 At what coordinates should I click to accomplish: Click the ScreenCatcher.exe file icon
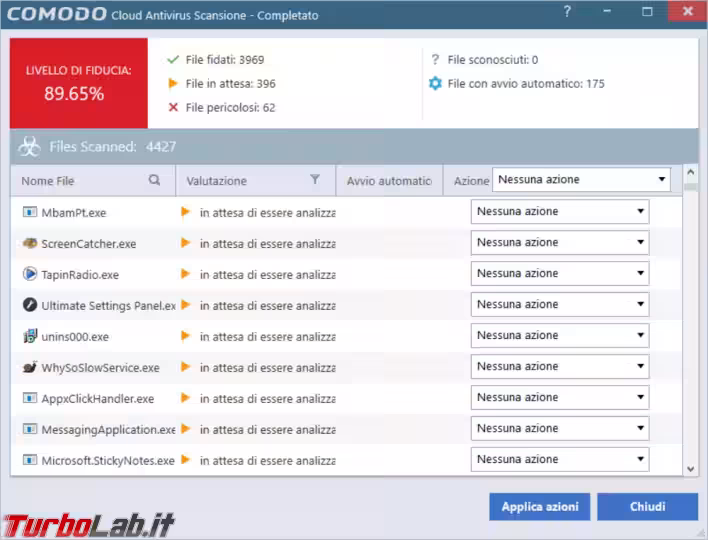pos(30,243)
